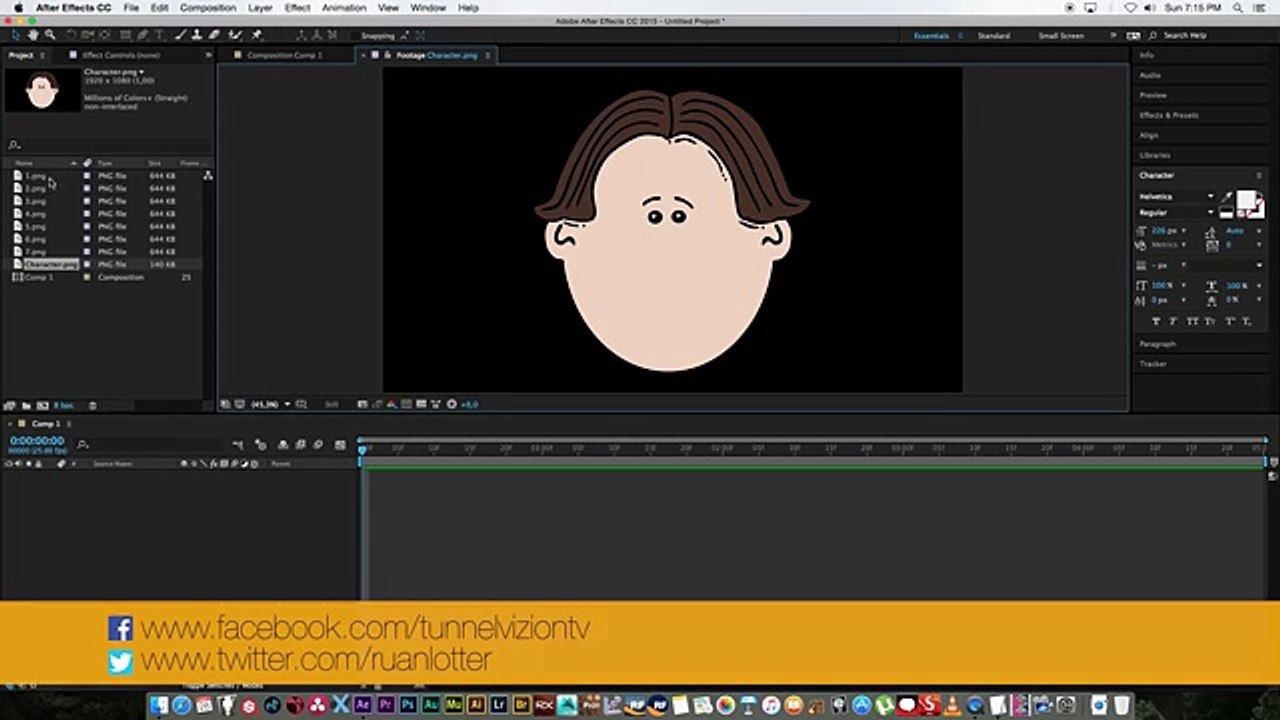This screenshot has width=1280, height=720.
Task: Toggle Frame Blending switch in timeline
Action: point(300,444)
